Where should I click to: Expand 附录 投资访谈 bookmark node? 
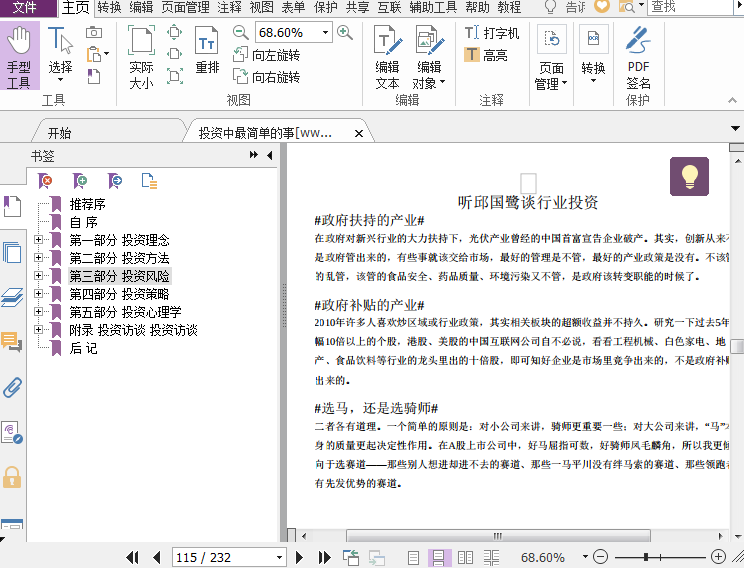point(38,330)
